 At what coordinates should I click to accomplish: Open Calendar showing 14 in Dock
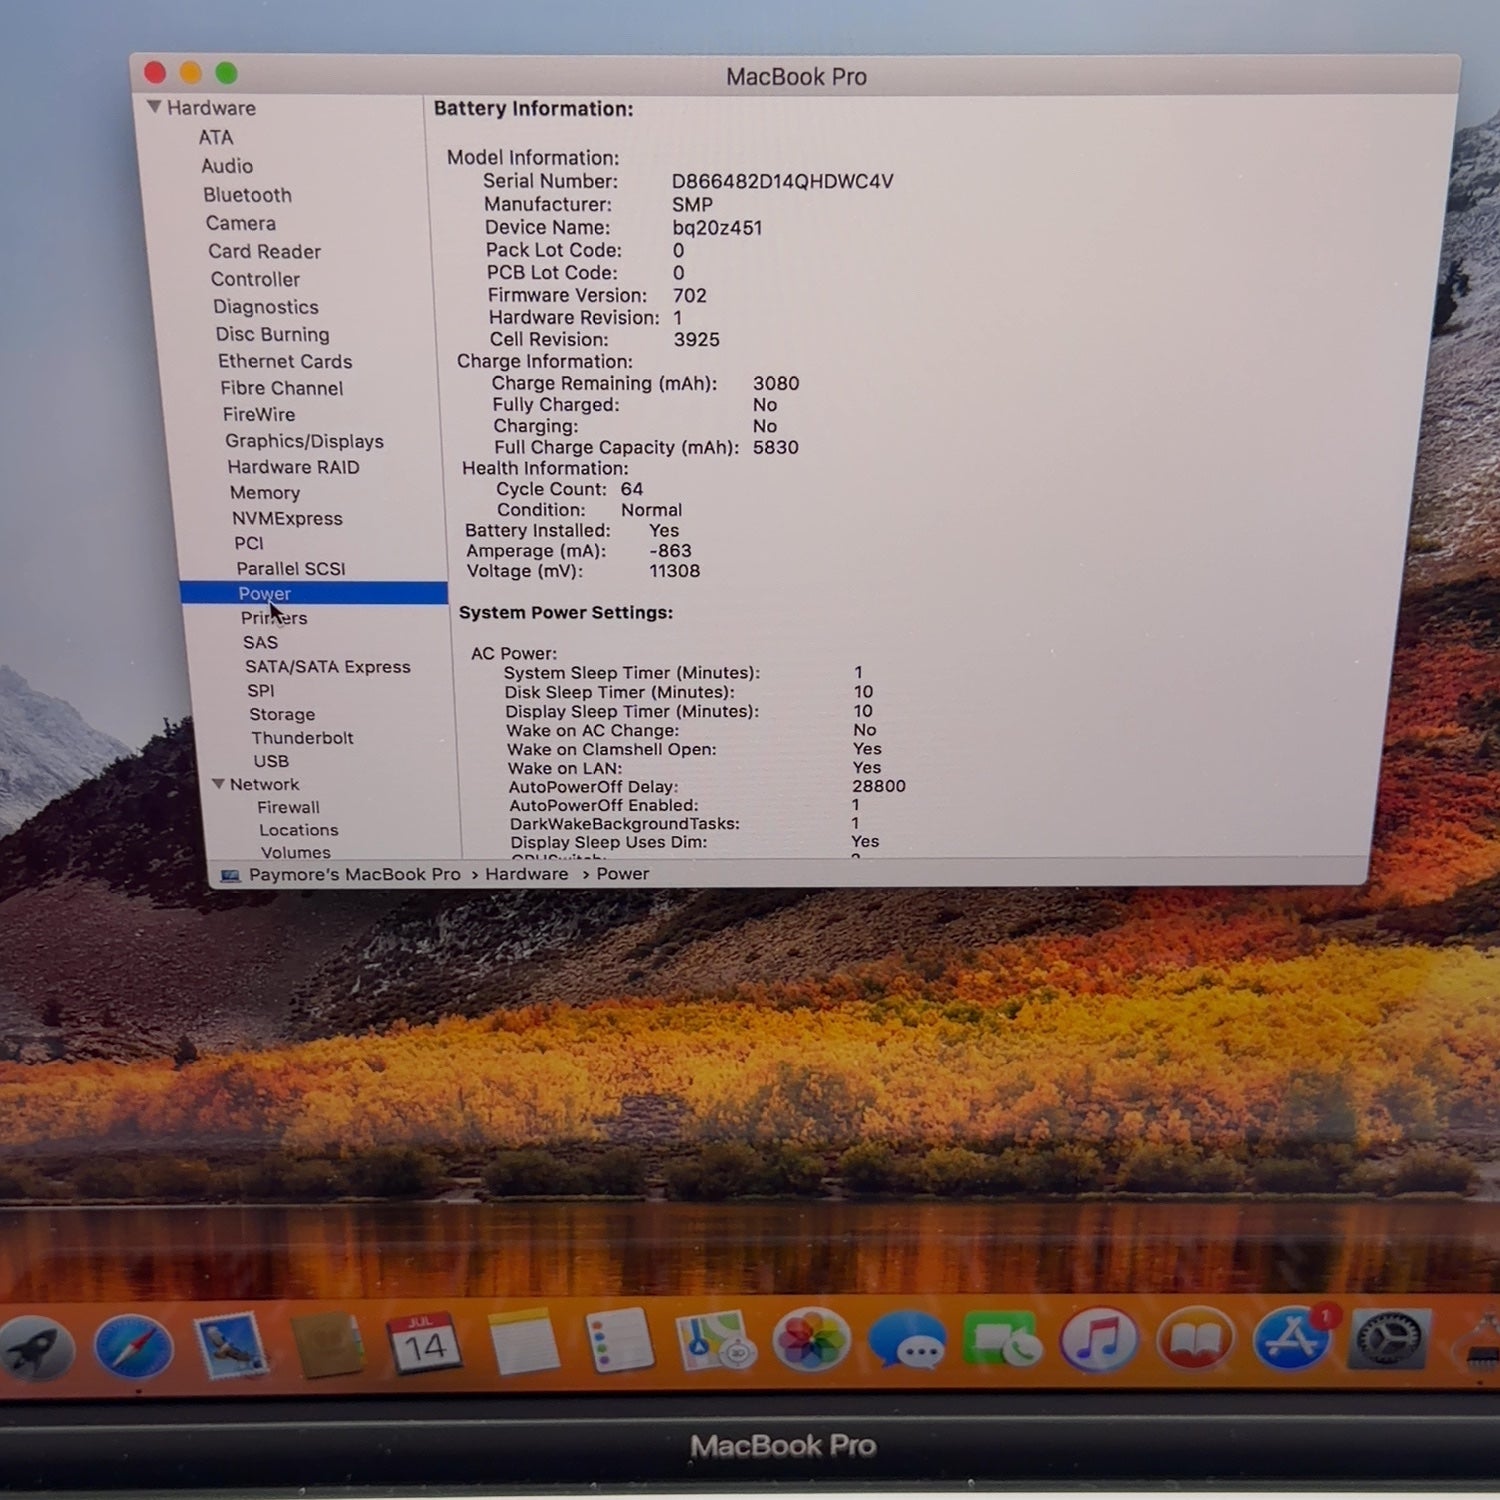click(x=424, y=1344)
